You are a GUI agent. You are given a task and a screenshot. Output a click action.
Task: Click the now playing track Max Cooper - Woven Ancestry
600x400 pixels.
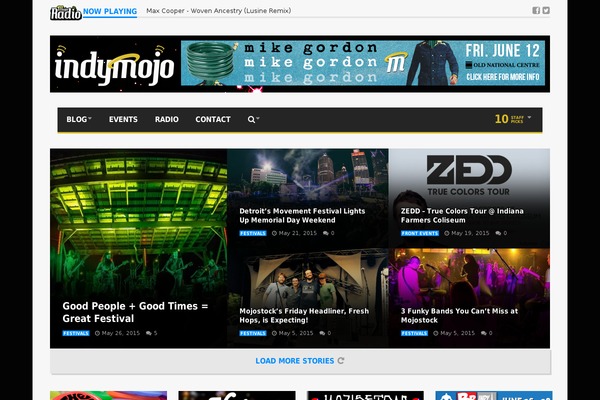218,11
